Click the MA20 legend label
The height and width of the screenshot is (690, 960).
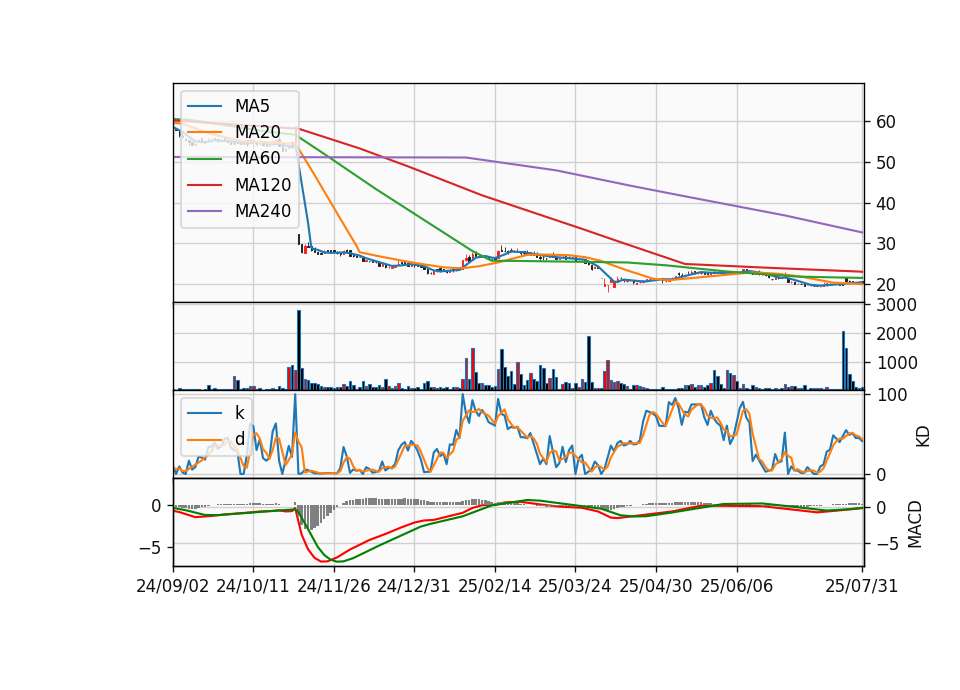[x=257, y=132]
